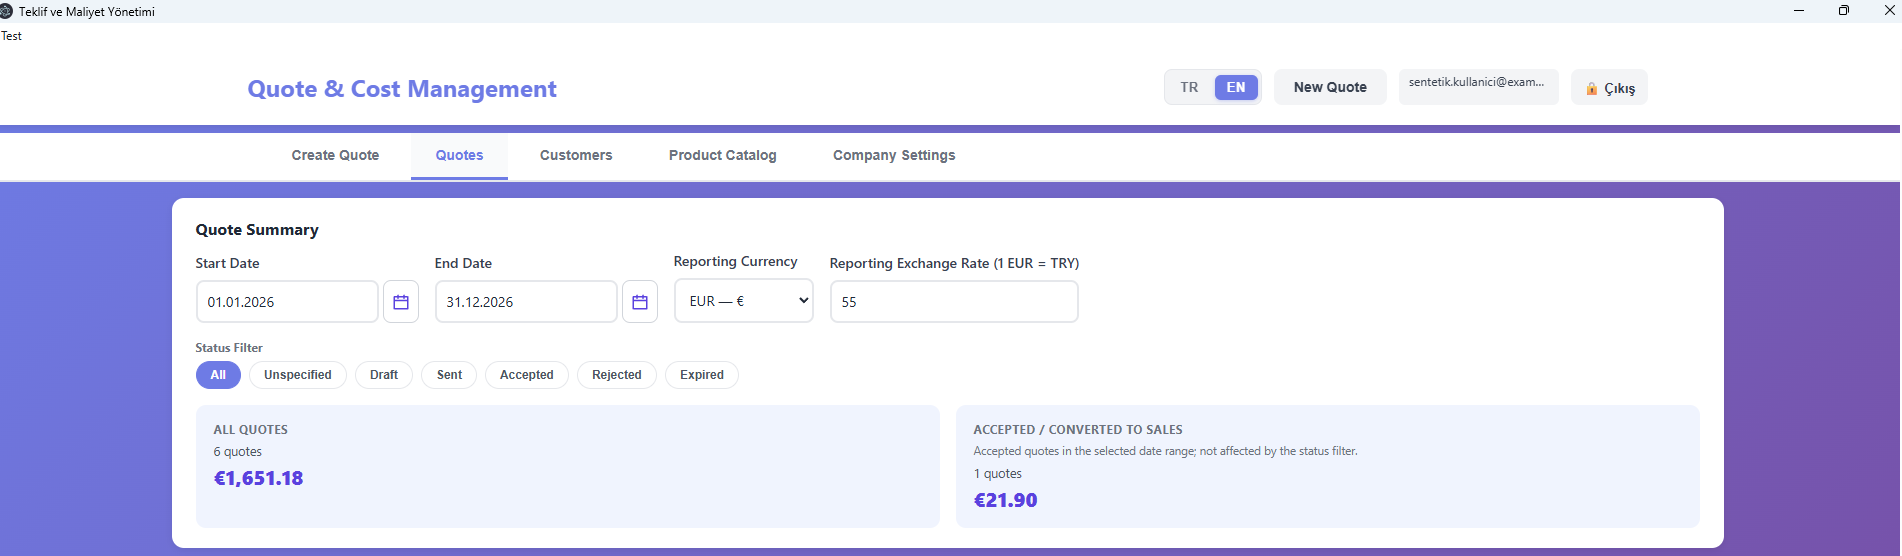
Task: Filter quotes by Rejected status
Action: (x=617, y=375)
